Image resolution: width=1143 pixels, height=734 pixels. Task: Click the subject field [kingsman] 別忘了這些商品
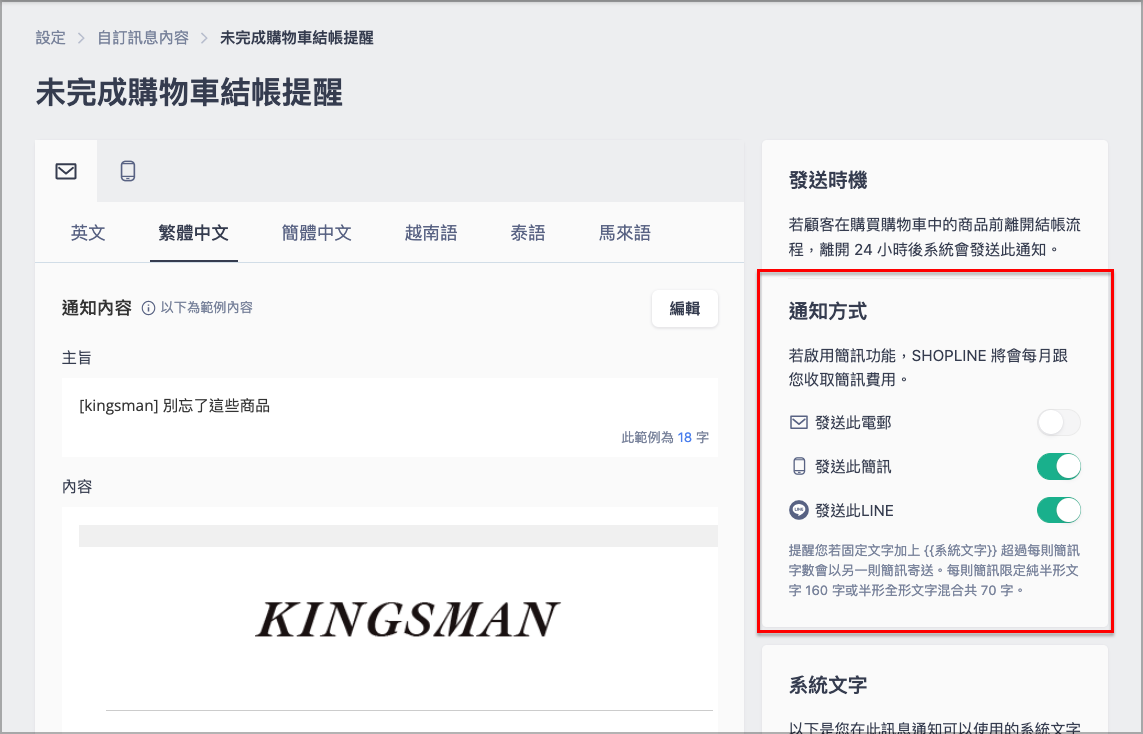[x=390, y=417]
